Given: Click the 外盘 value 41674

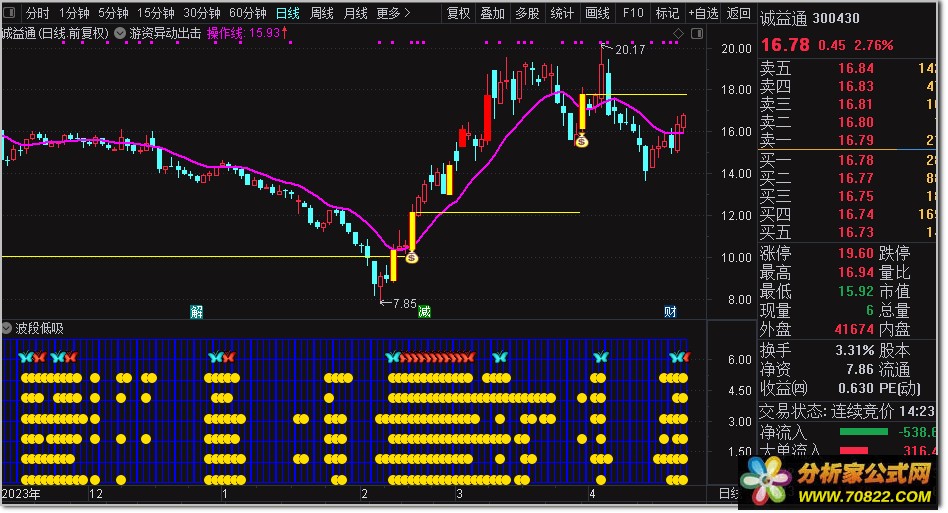Looking at the screenshot, I should [x=854, y=329].
